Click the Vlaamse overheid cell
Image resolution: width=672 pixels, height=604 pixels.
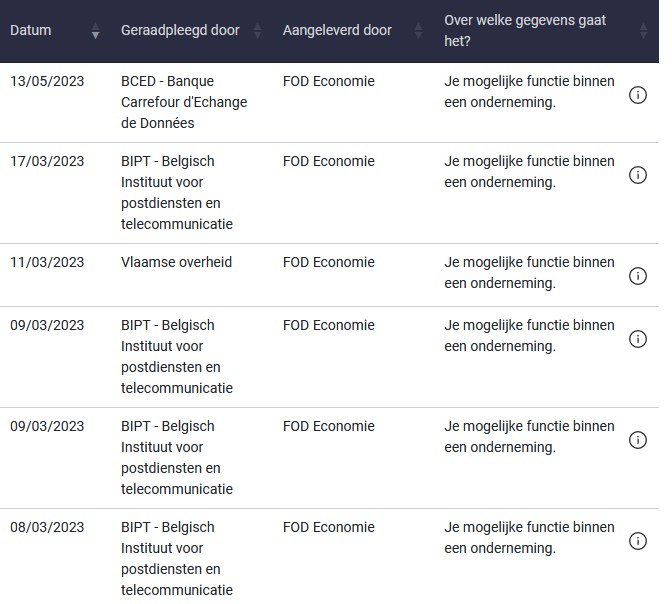coord(176,262)
